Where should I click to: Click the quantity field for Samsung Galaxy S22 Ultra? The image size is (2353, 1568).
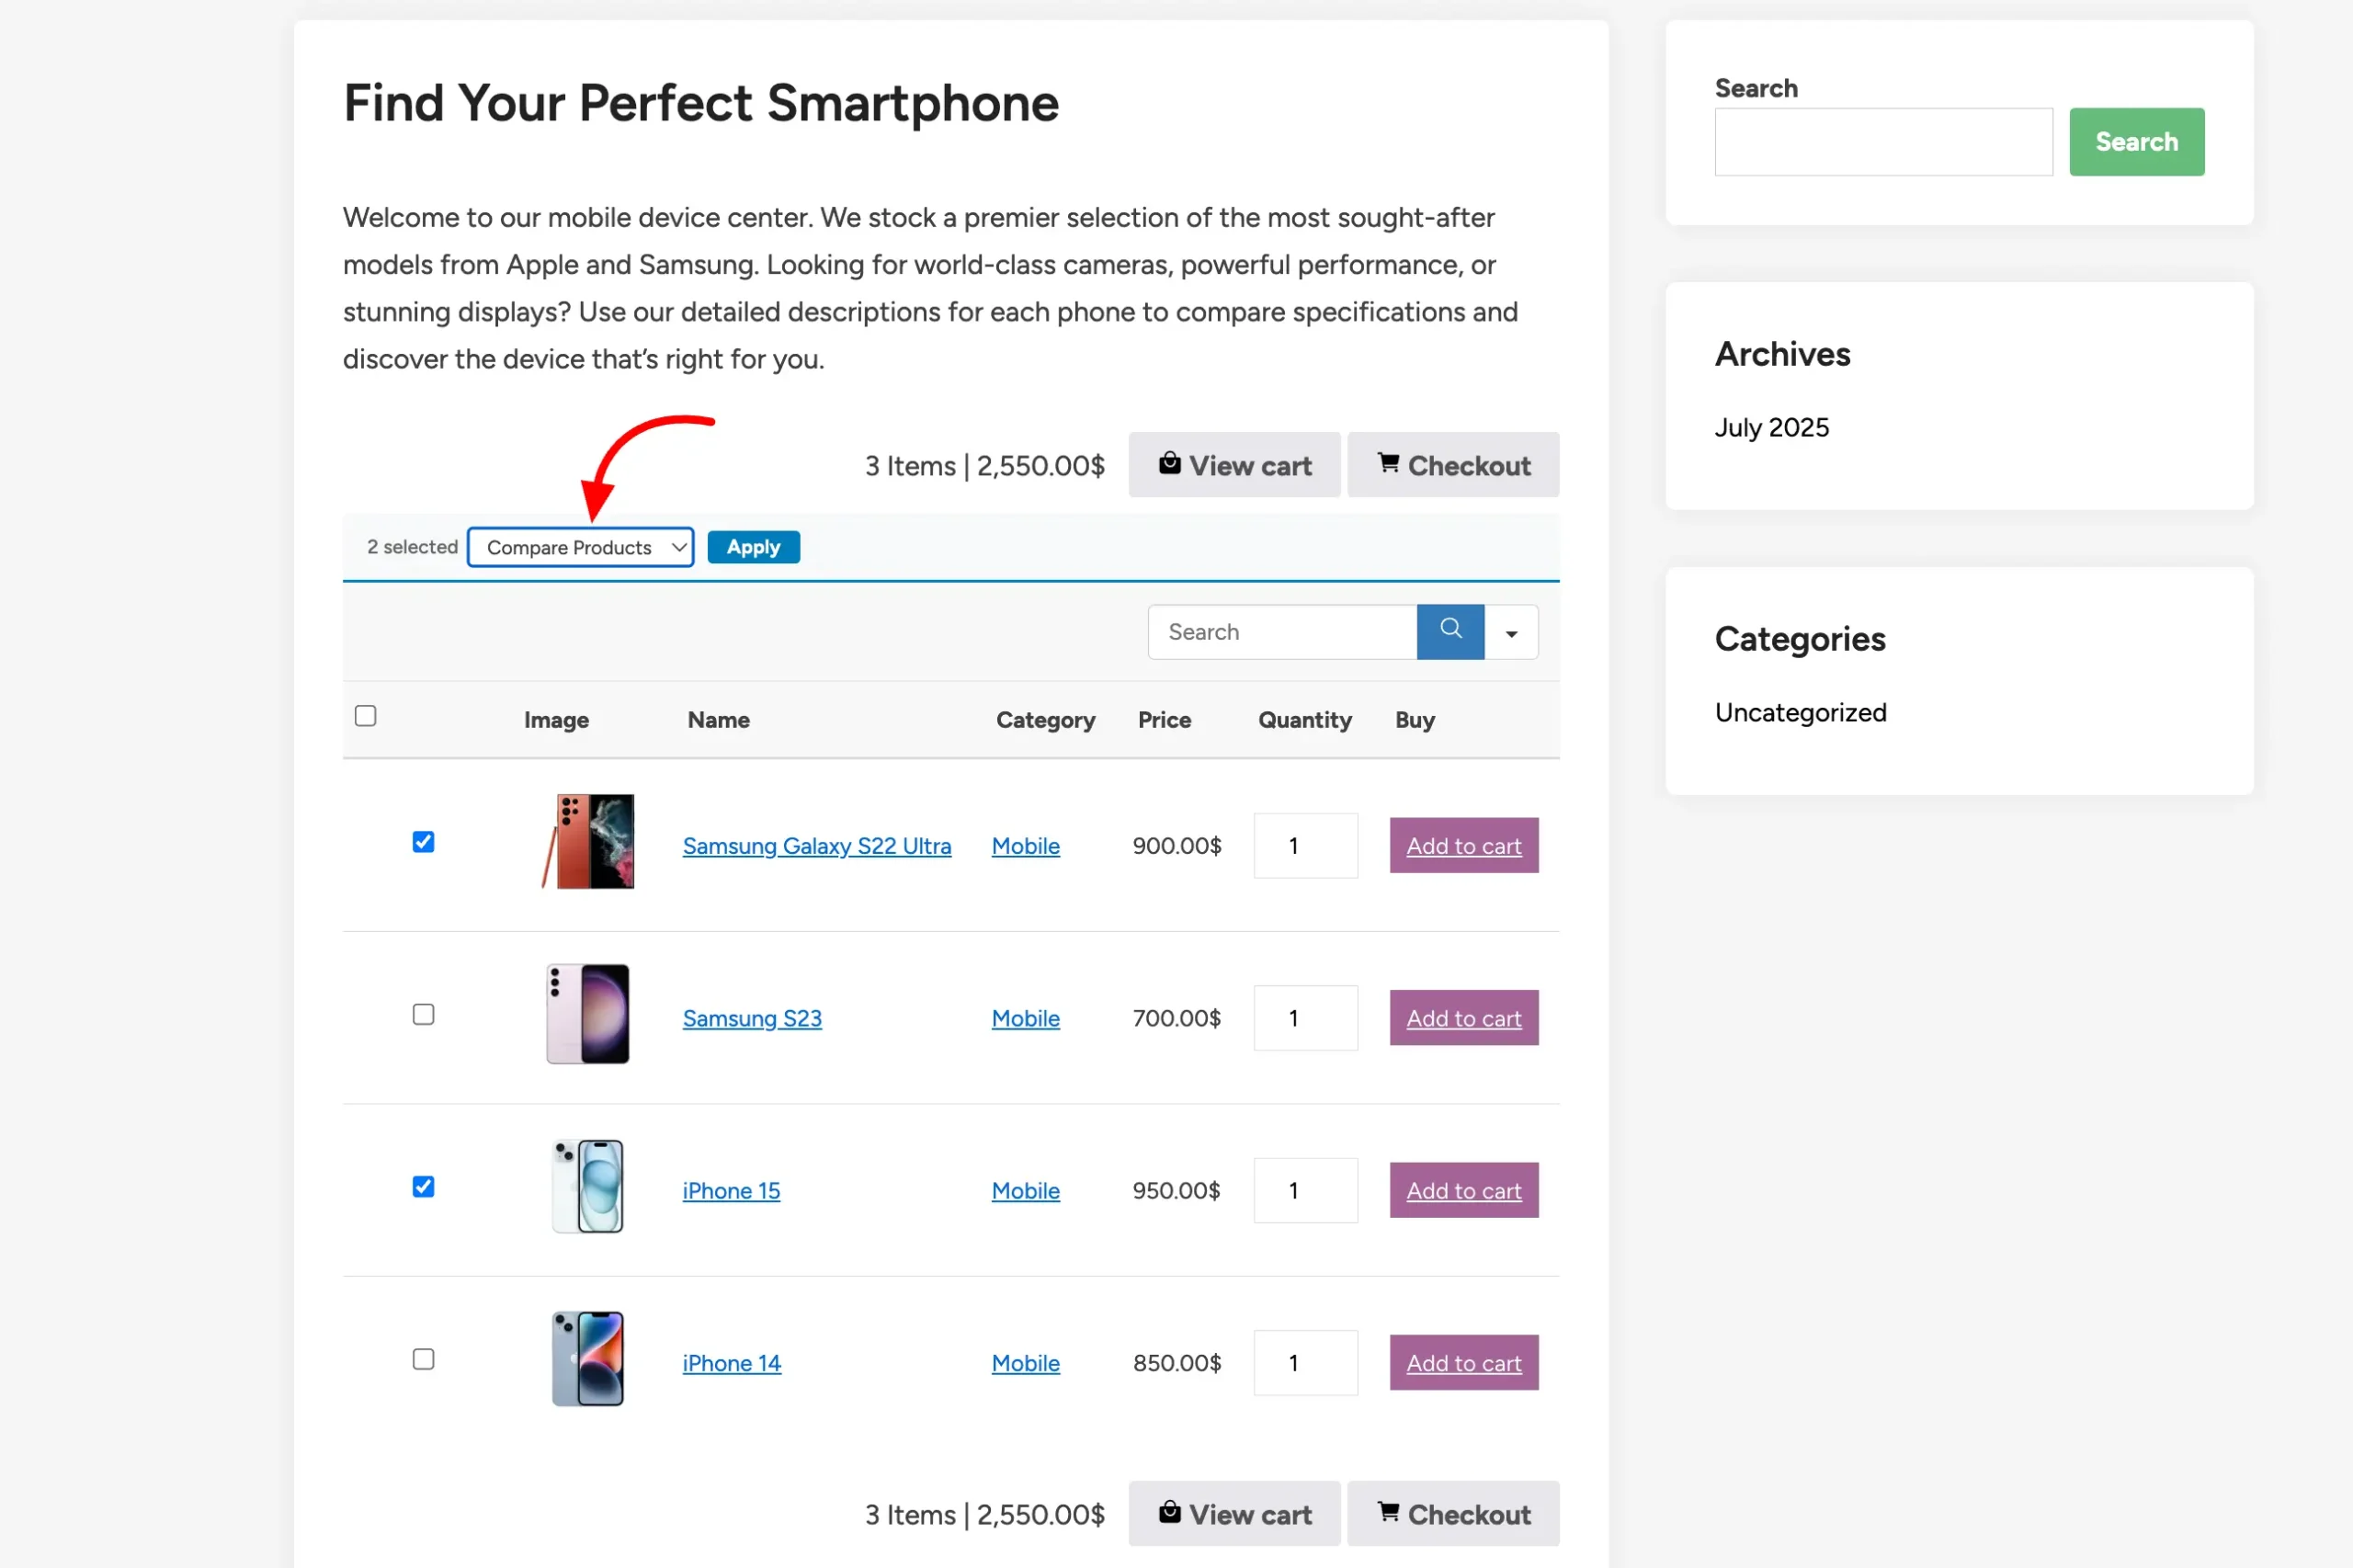(1306, 846)
